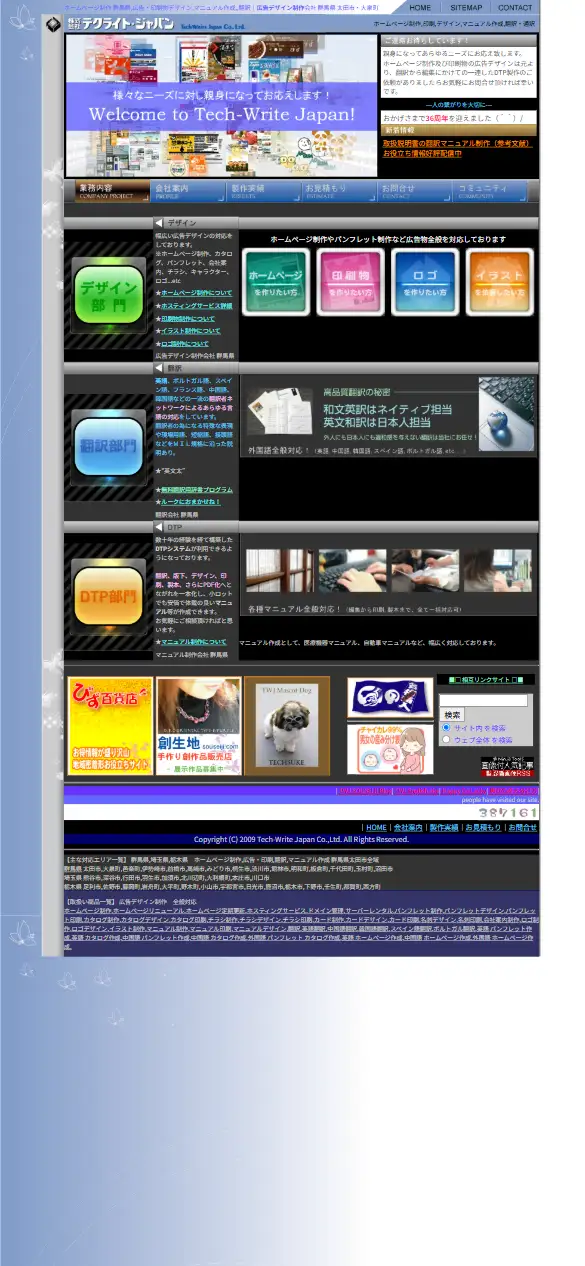Open 無料翻訳用辞書プログラム link
The height and width of the screenshot is (1266, 585).
pyautogui.click(x=196, y=489)
